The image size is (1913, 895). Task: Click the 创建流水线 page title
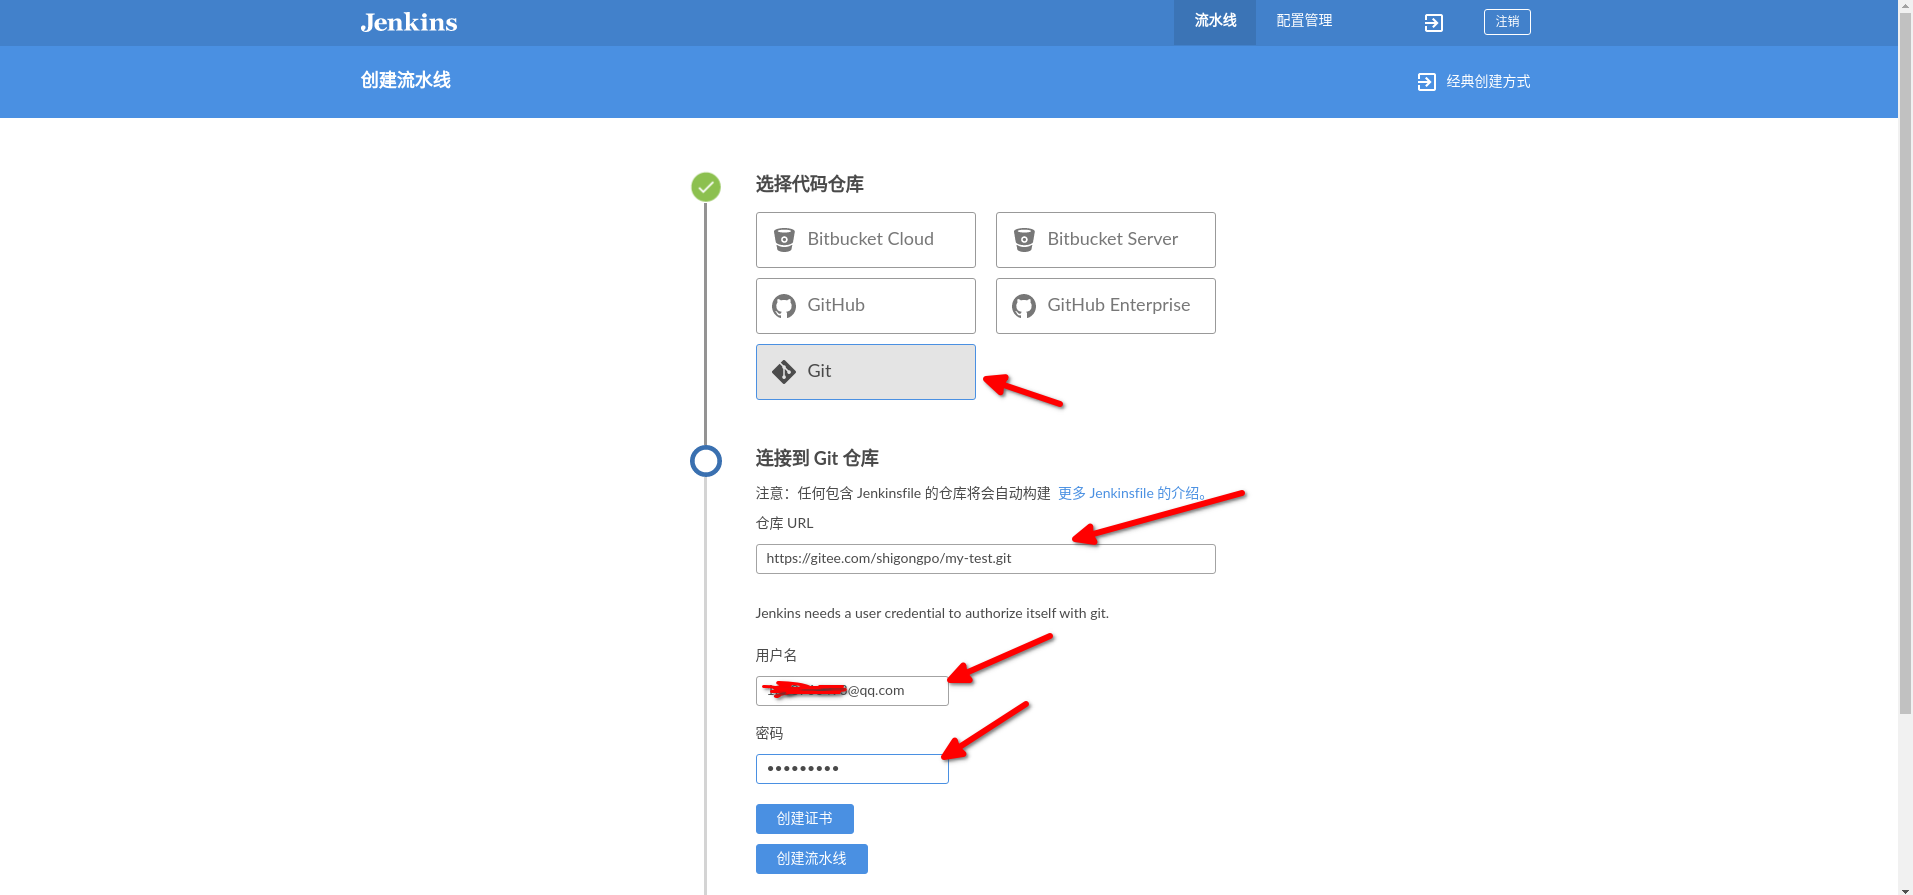click(x=405, y=80)
